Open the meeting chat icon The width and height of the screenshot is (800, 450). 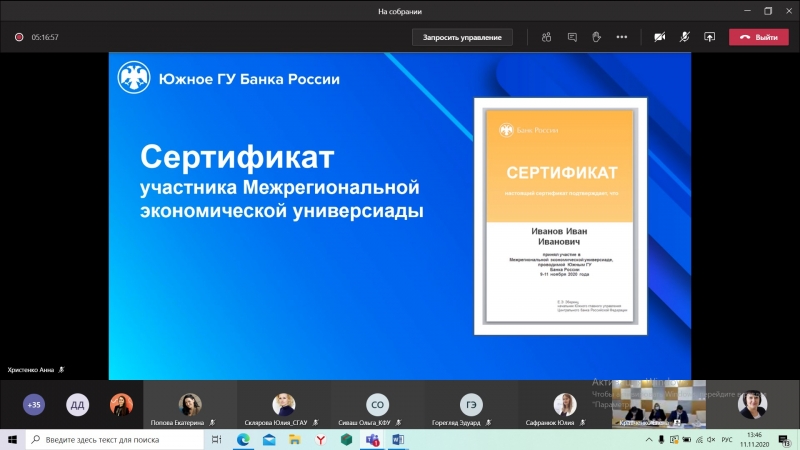572,37
